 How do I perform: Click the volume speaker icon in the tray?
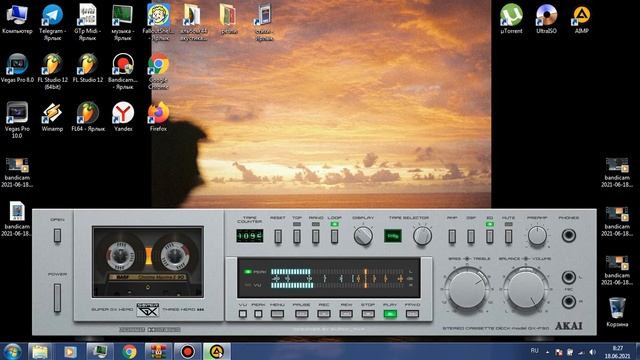pos(593,352)
